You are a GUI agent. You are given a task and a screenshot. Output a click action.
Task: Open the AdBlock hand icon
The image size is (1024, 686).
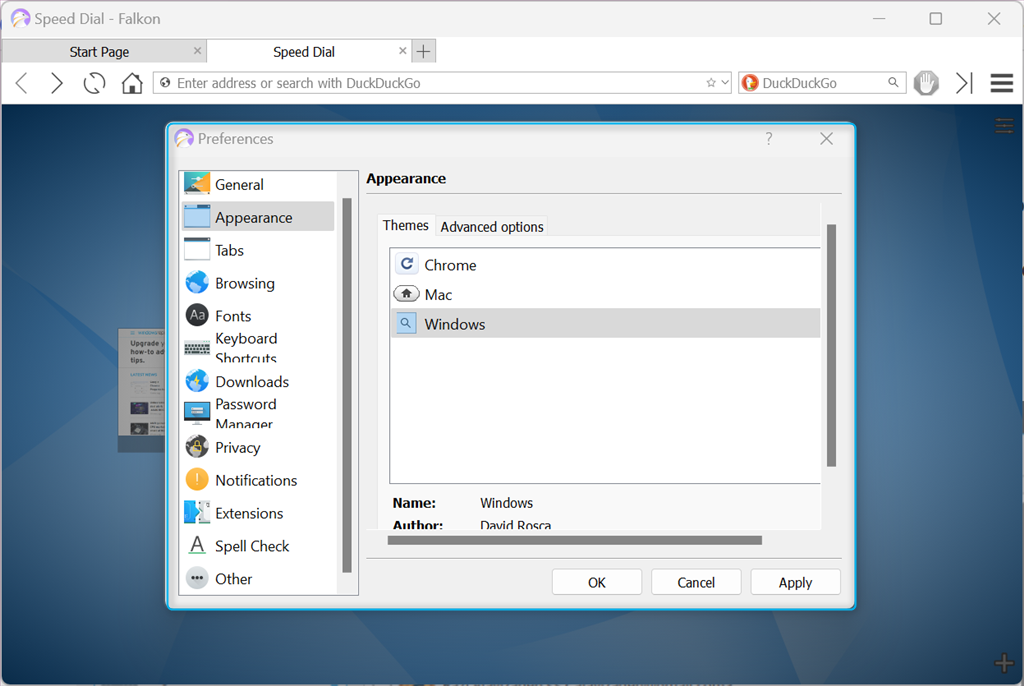[926, 83]
